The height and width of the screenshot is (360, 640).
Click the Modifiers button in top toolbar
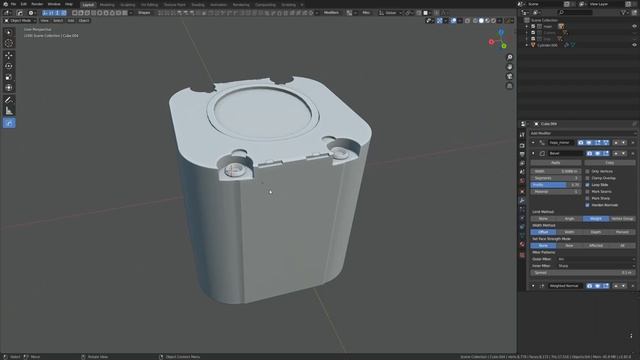(331, 13)
